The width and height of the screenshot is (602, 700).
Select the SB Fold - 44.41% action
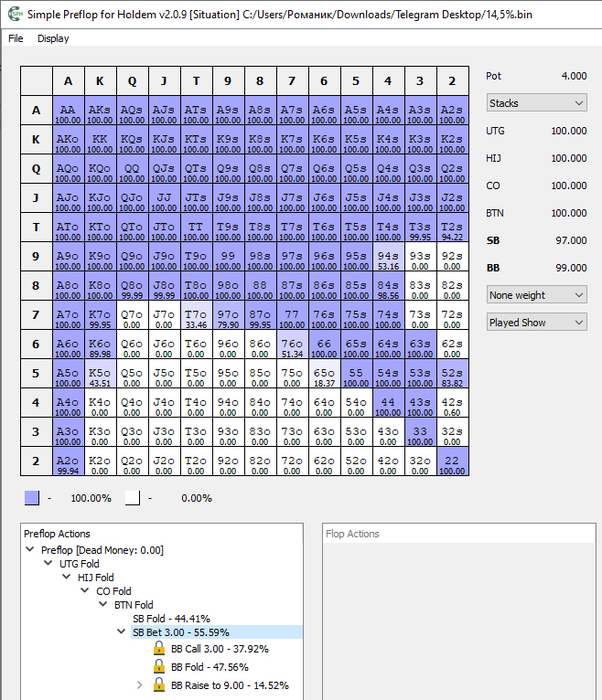point(171,619)
